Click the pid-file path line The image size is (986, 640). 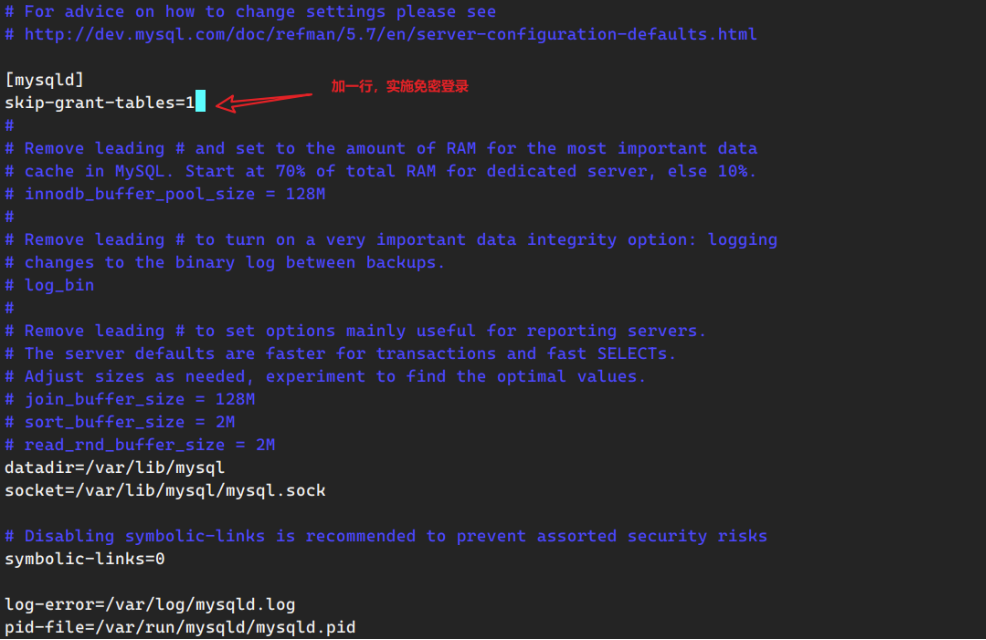click(x=180, y=628)
